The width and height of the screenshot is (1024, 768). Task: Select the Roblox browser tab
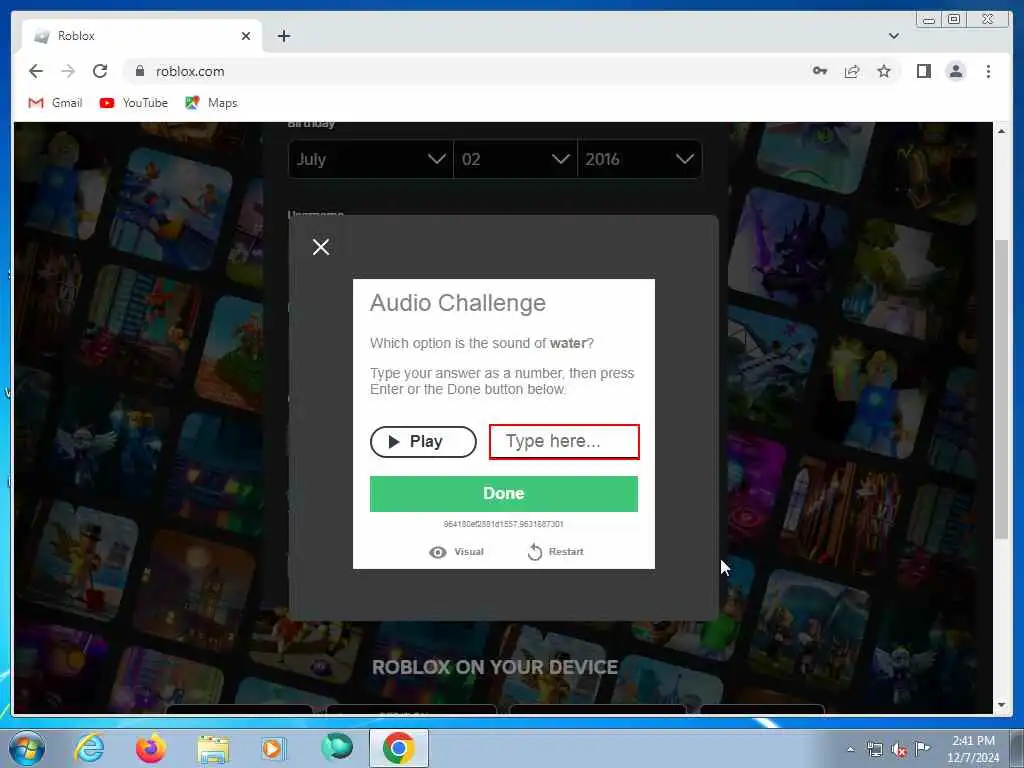(x=142, y=36)
